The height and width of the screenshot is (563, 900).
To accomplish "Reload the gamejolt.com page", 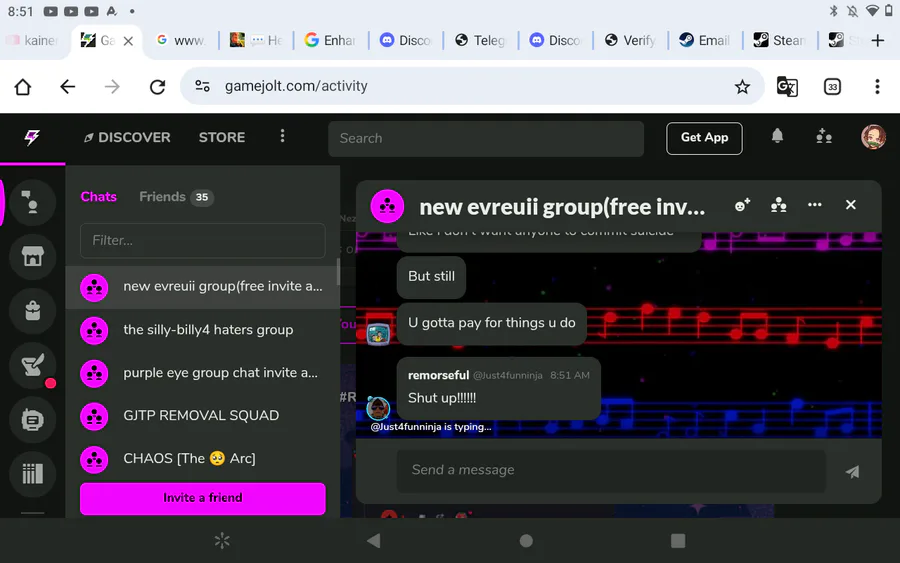I will coord(157,87).
